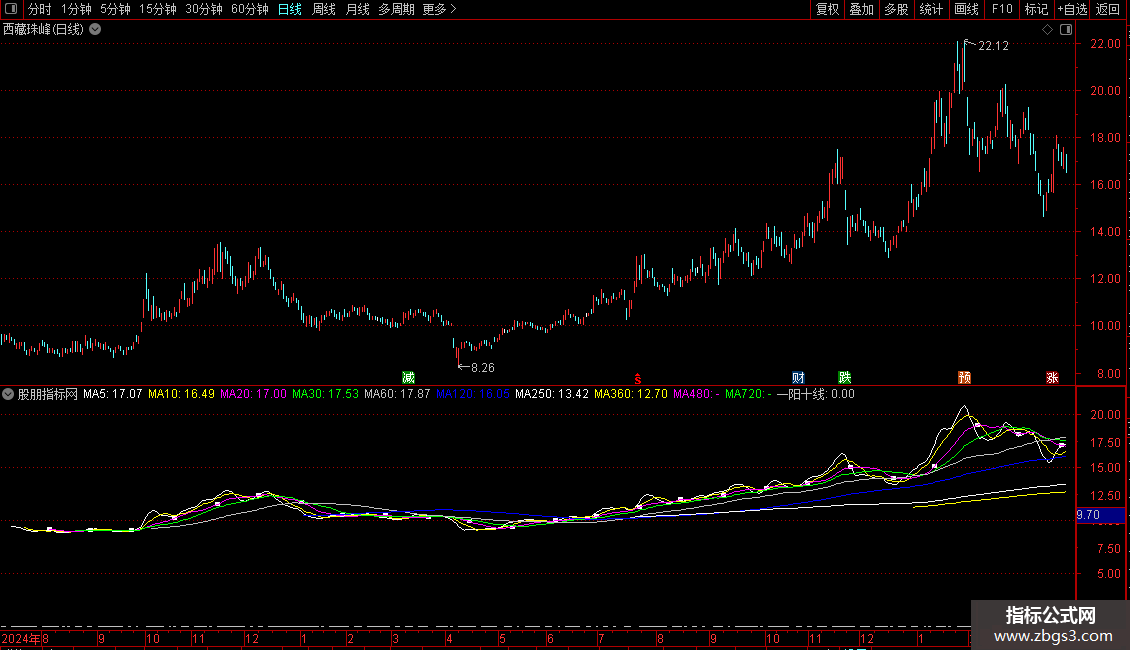Click the red S event marker
The width and height of the screenshot is (1130, 650).
[x=638, y=379]
